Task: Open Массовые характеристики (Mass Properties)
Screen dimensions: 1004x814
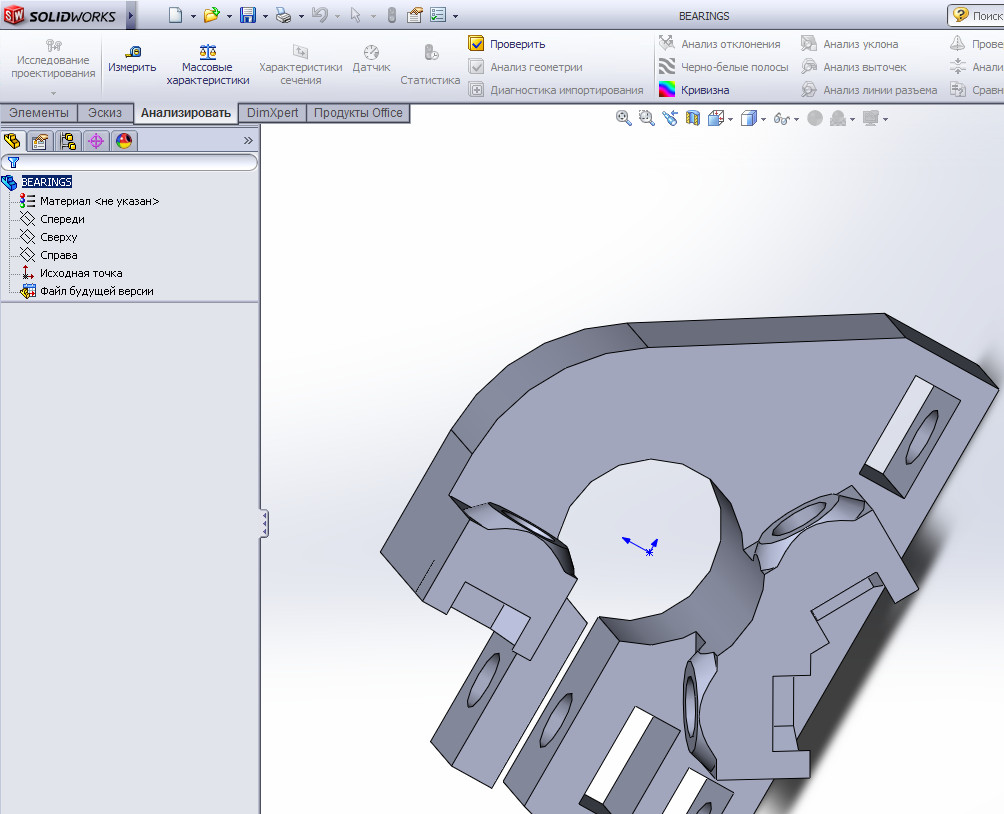Action: (x=208, y=63)
